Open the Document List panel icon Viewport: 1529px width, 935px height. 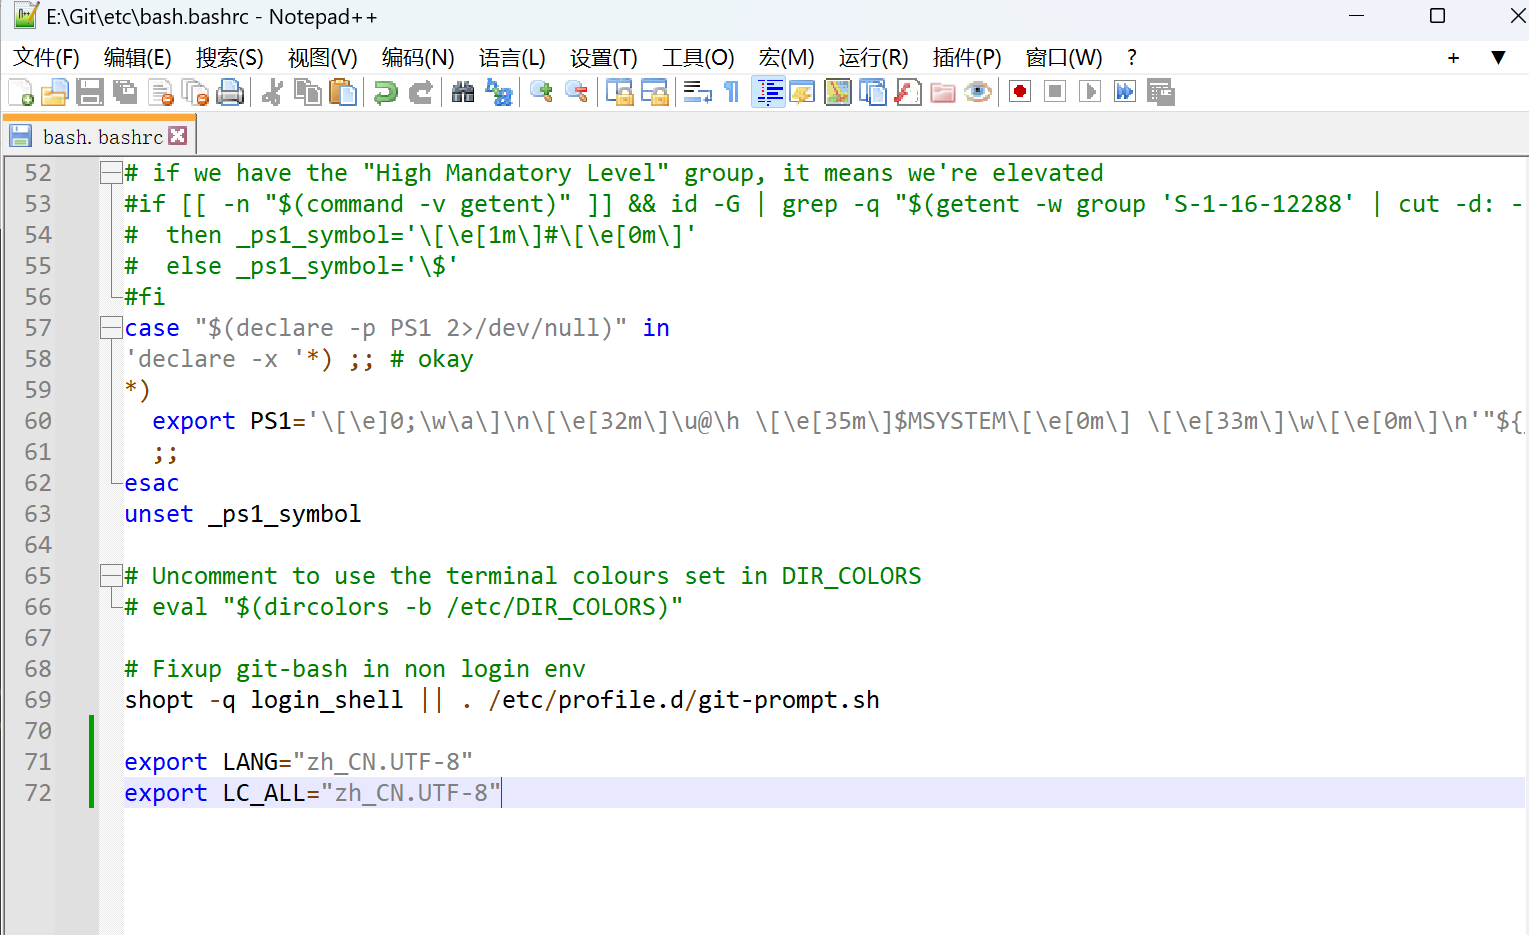tap(872, 93)
